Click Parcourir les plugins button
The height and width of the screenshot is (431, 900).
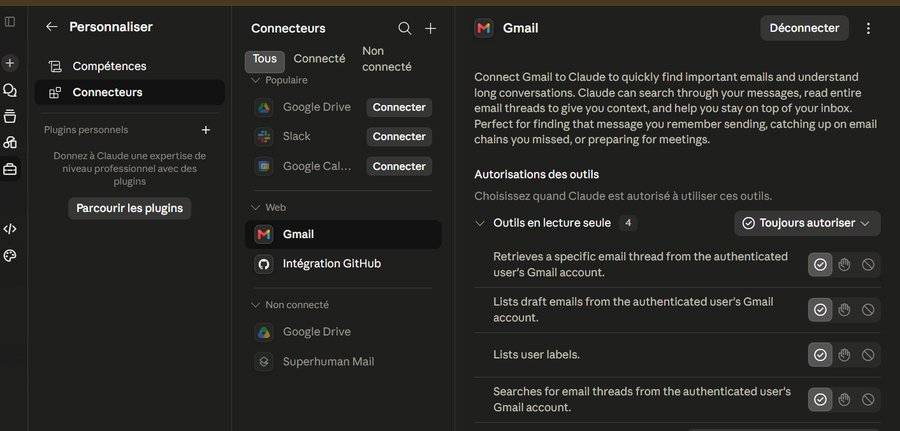tap(130, 208)
